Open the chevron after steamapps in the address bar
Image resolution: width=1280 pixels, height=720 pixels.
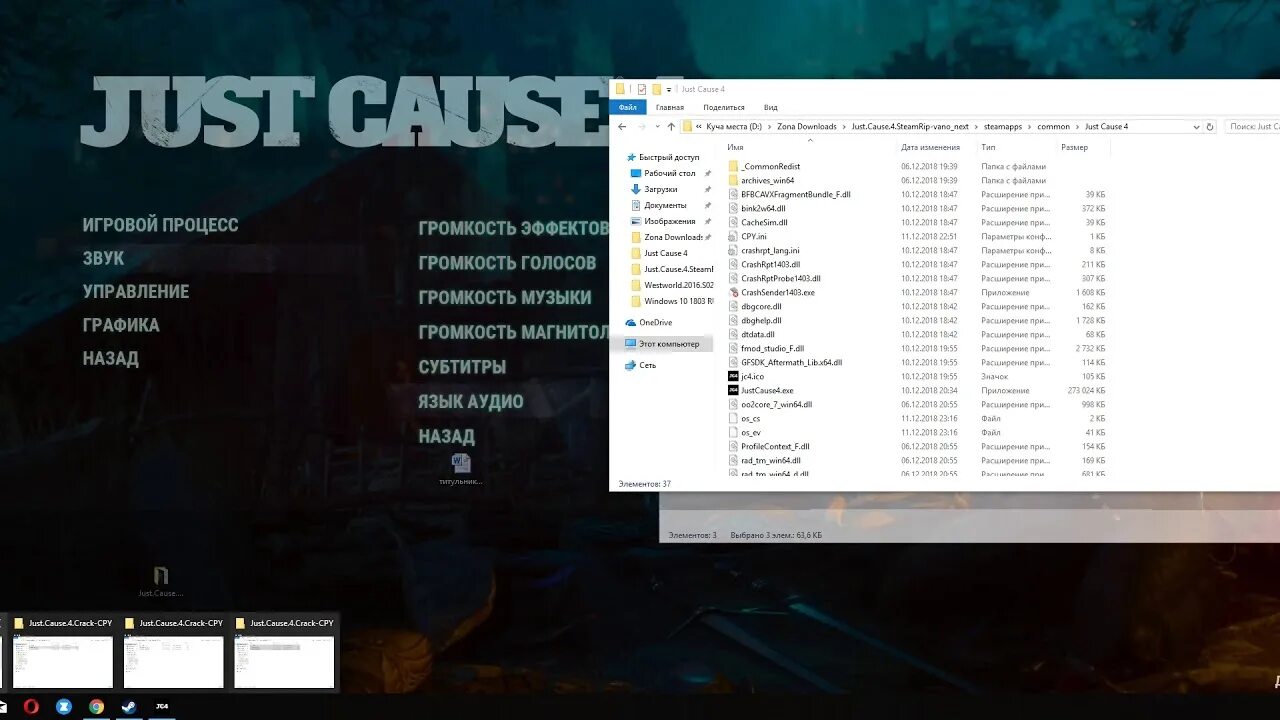click(x=1030, y=127)
